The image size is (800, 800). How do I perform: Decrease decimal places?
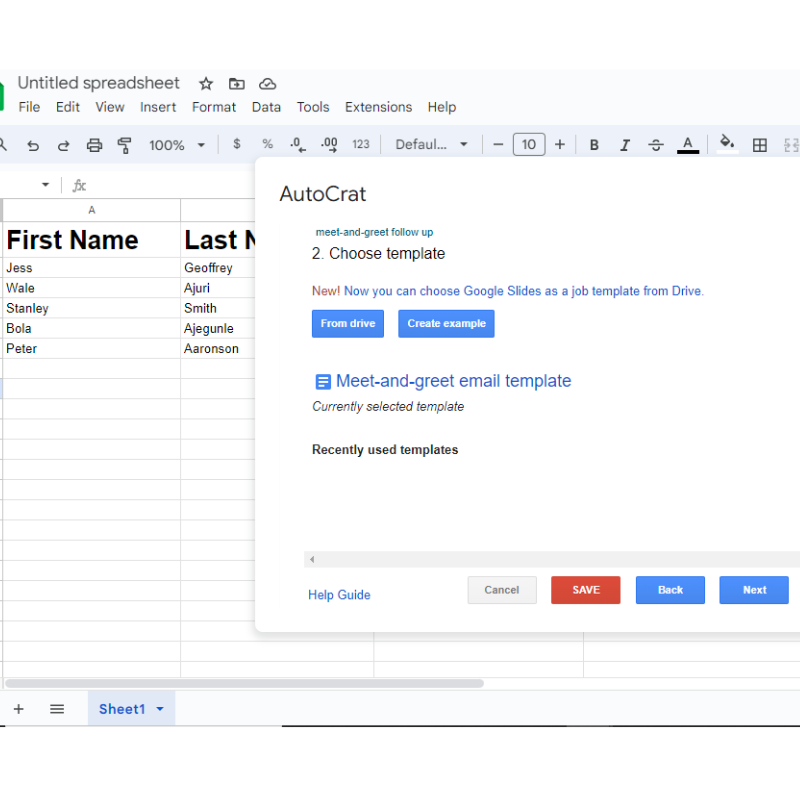298,145
